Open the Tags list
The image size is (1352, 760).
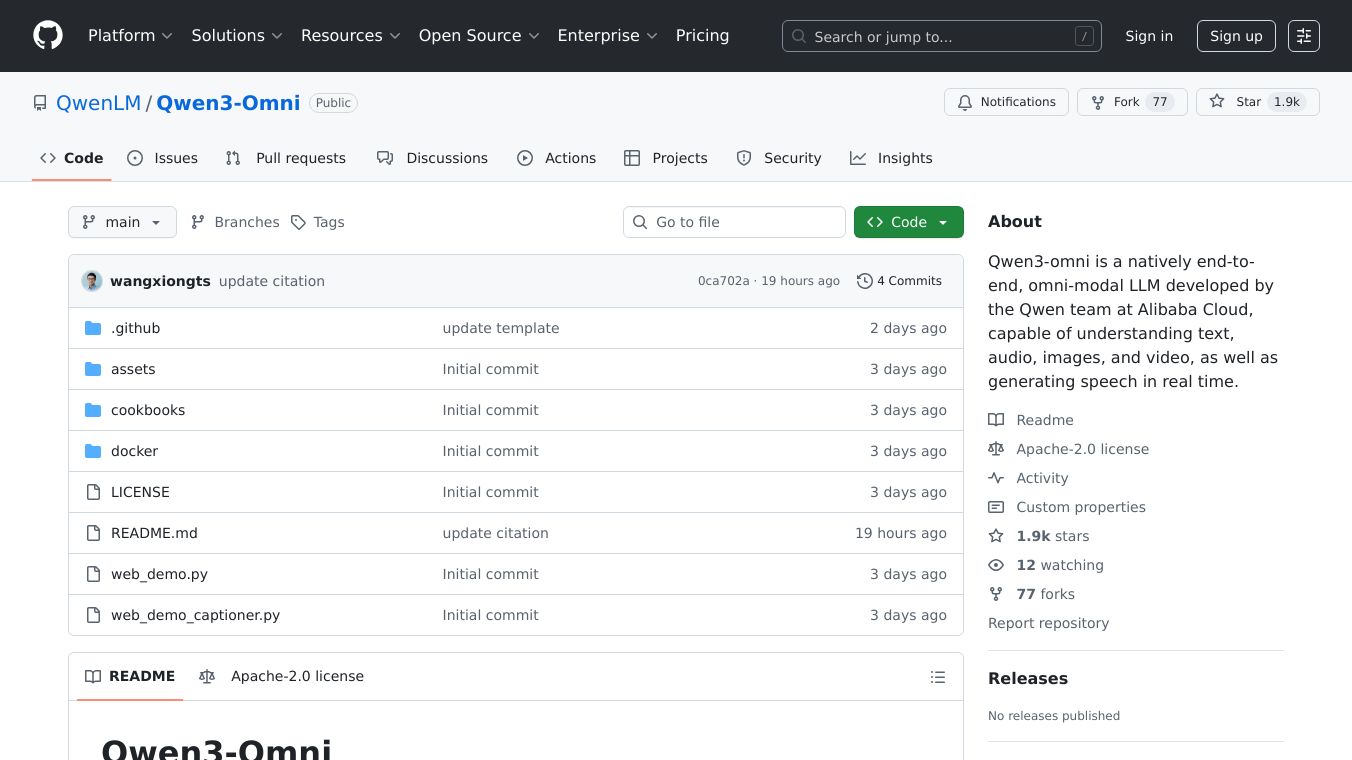coord(317,222)
